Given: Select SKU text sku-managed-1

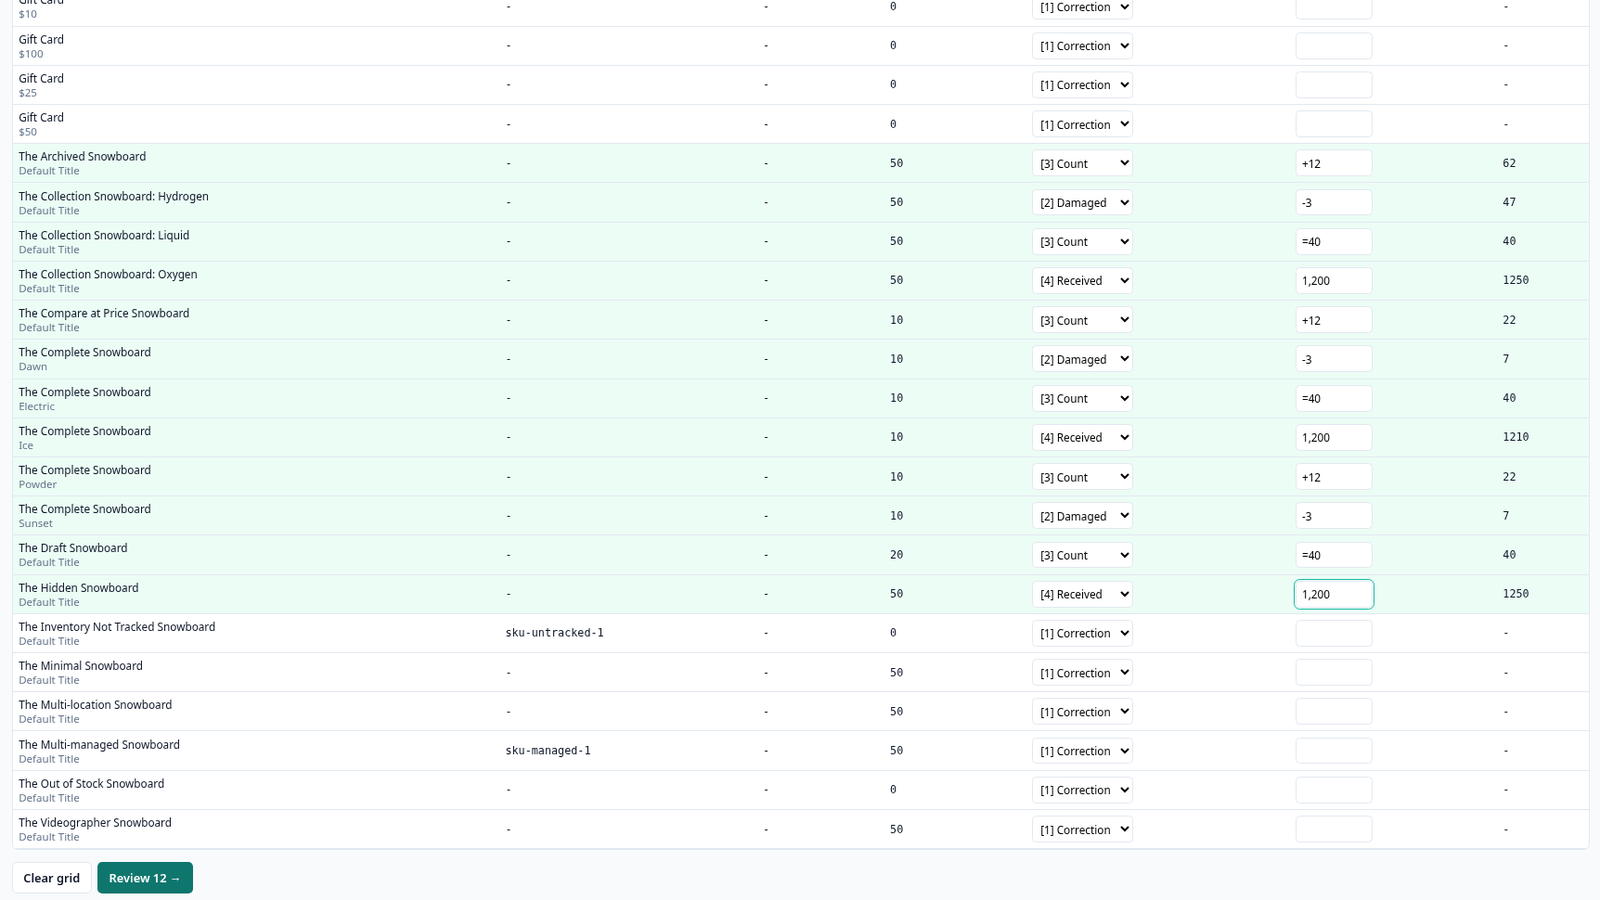Looking at the screenshot, I should point(548,751).
